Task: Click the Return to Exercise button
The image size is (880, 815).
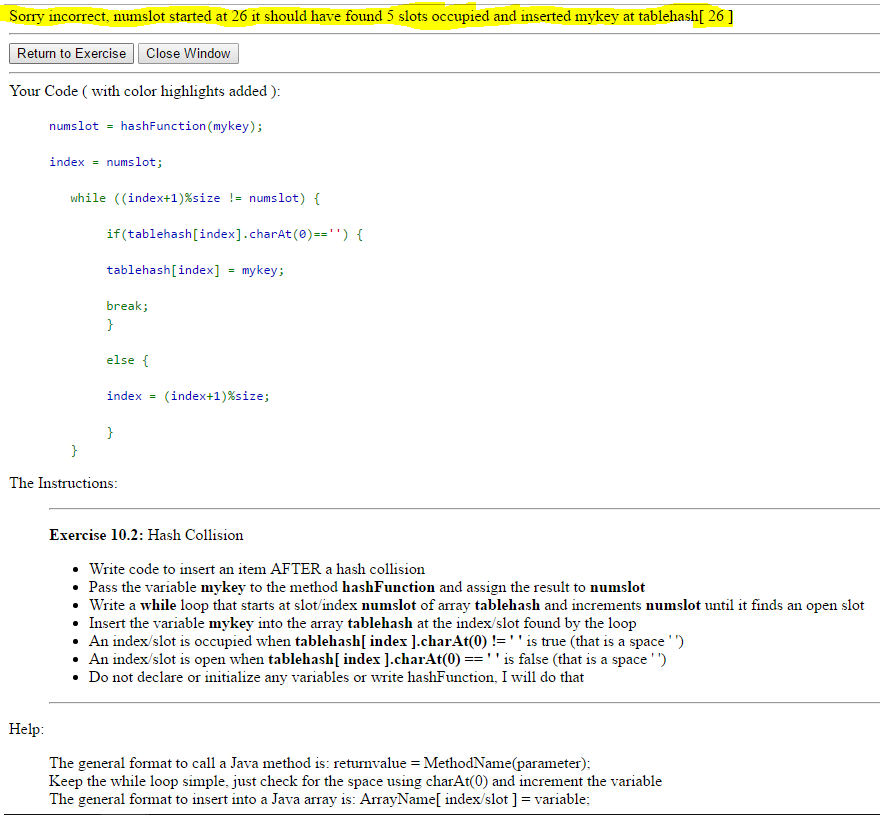Action: [70, 53]
